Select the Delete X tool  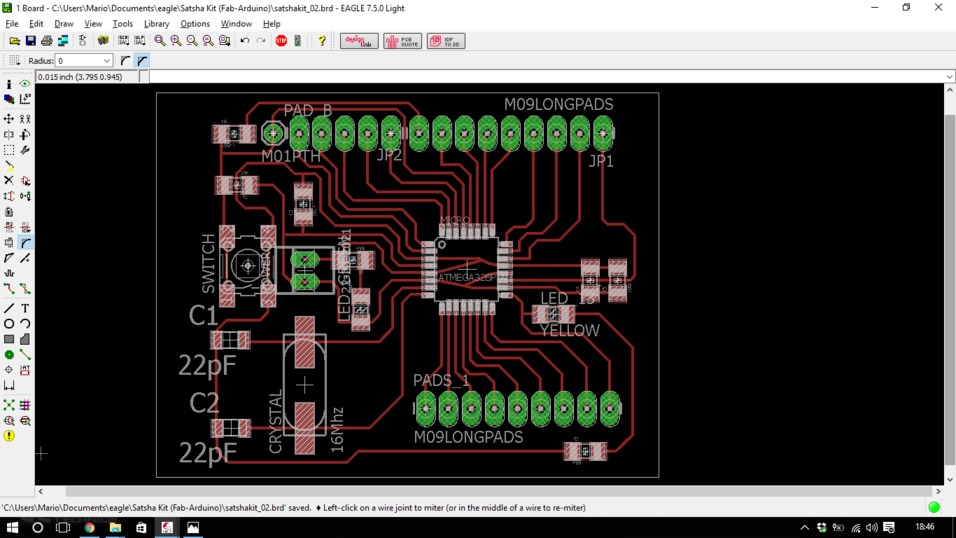tap(9, 181)
